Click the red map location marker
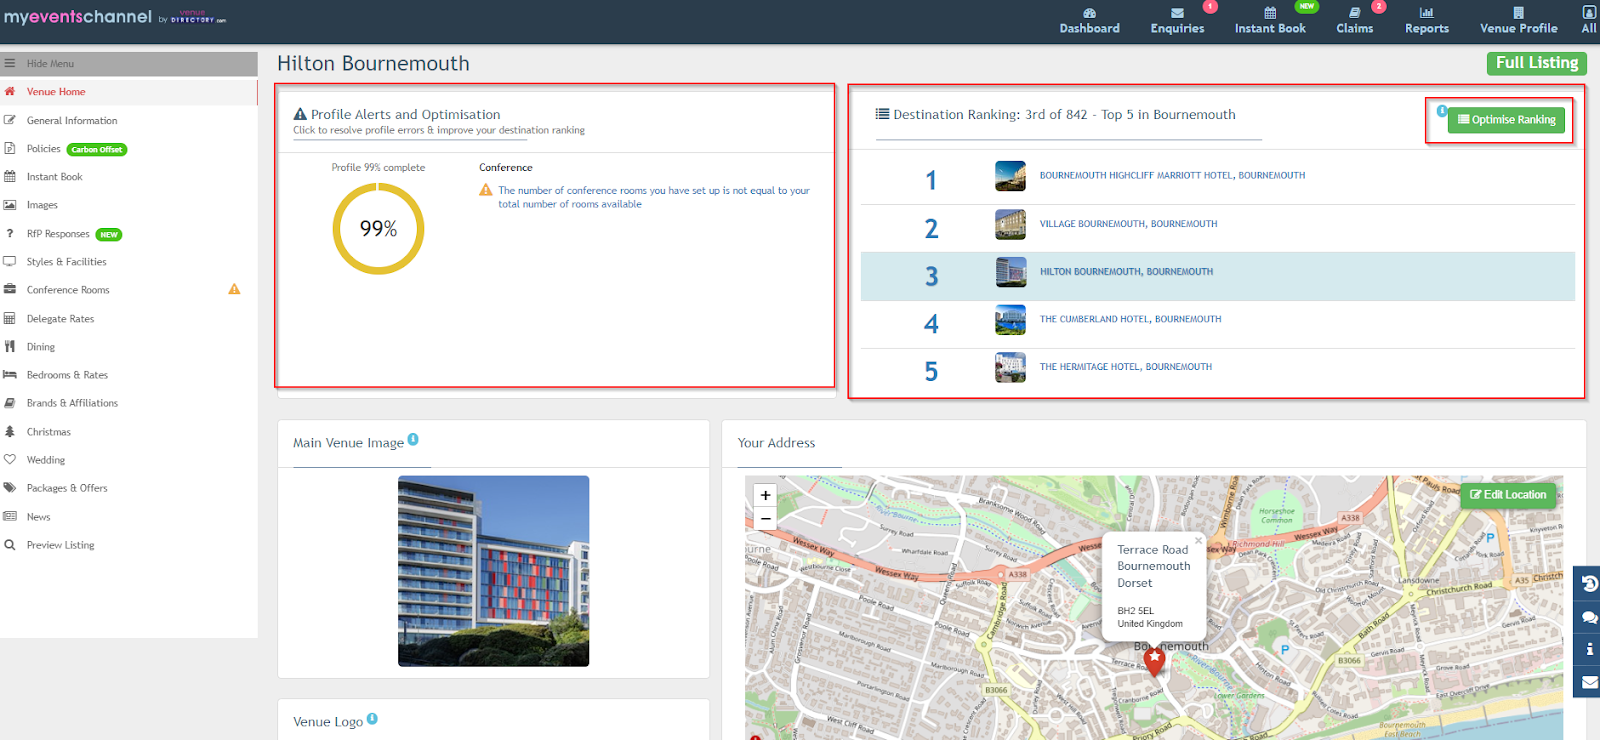The image size is (1600, 740). coord(1154,661)
